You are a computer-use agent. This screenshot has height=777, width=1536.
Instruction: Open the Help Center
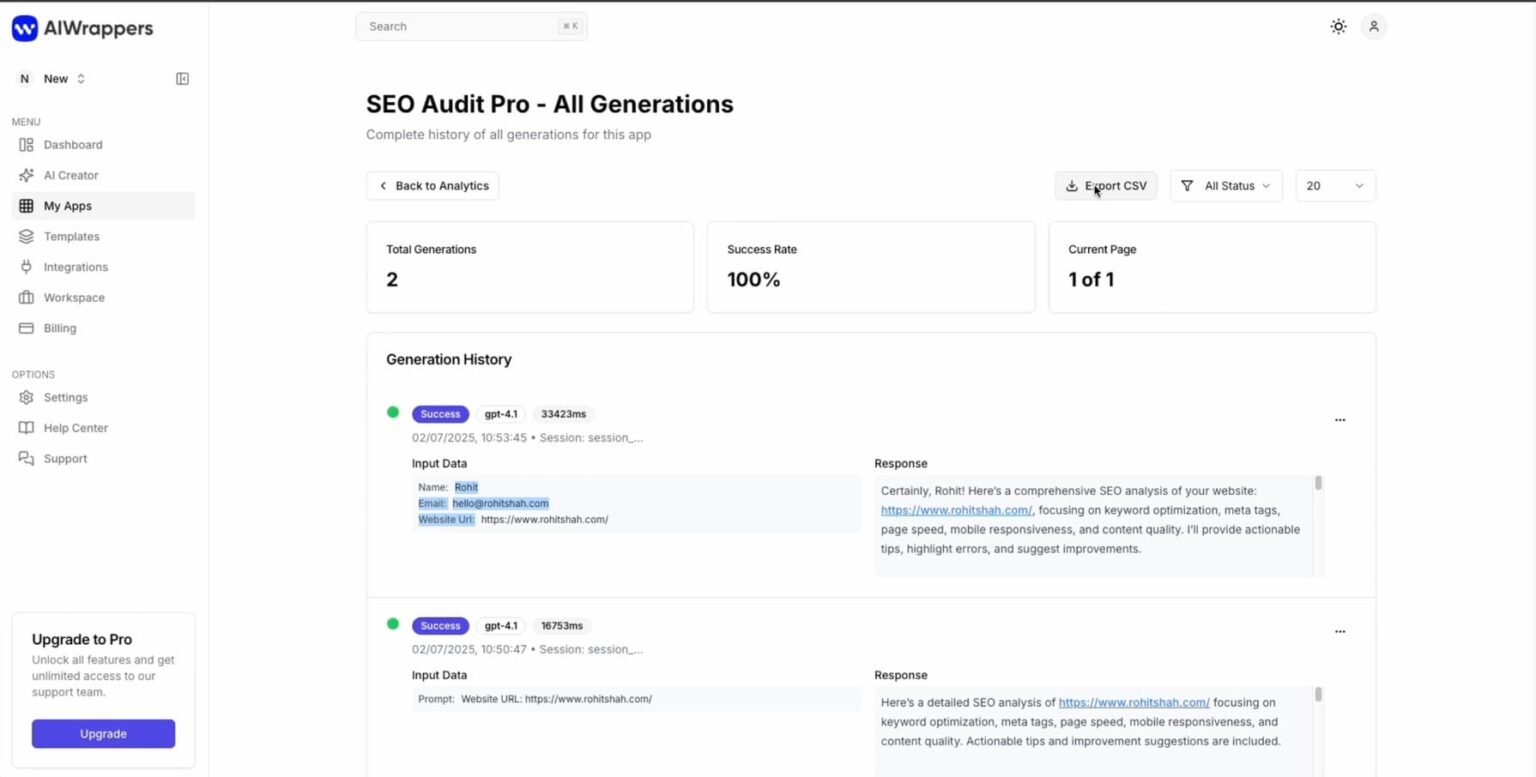pyautogui.click(x=74, y=428)
